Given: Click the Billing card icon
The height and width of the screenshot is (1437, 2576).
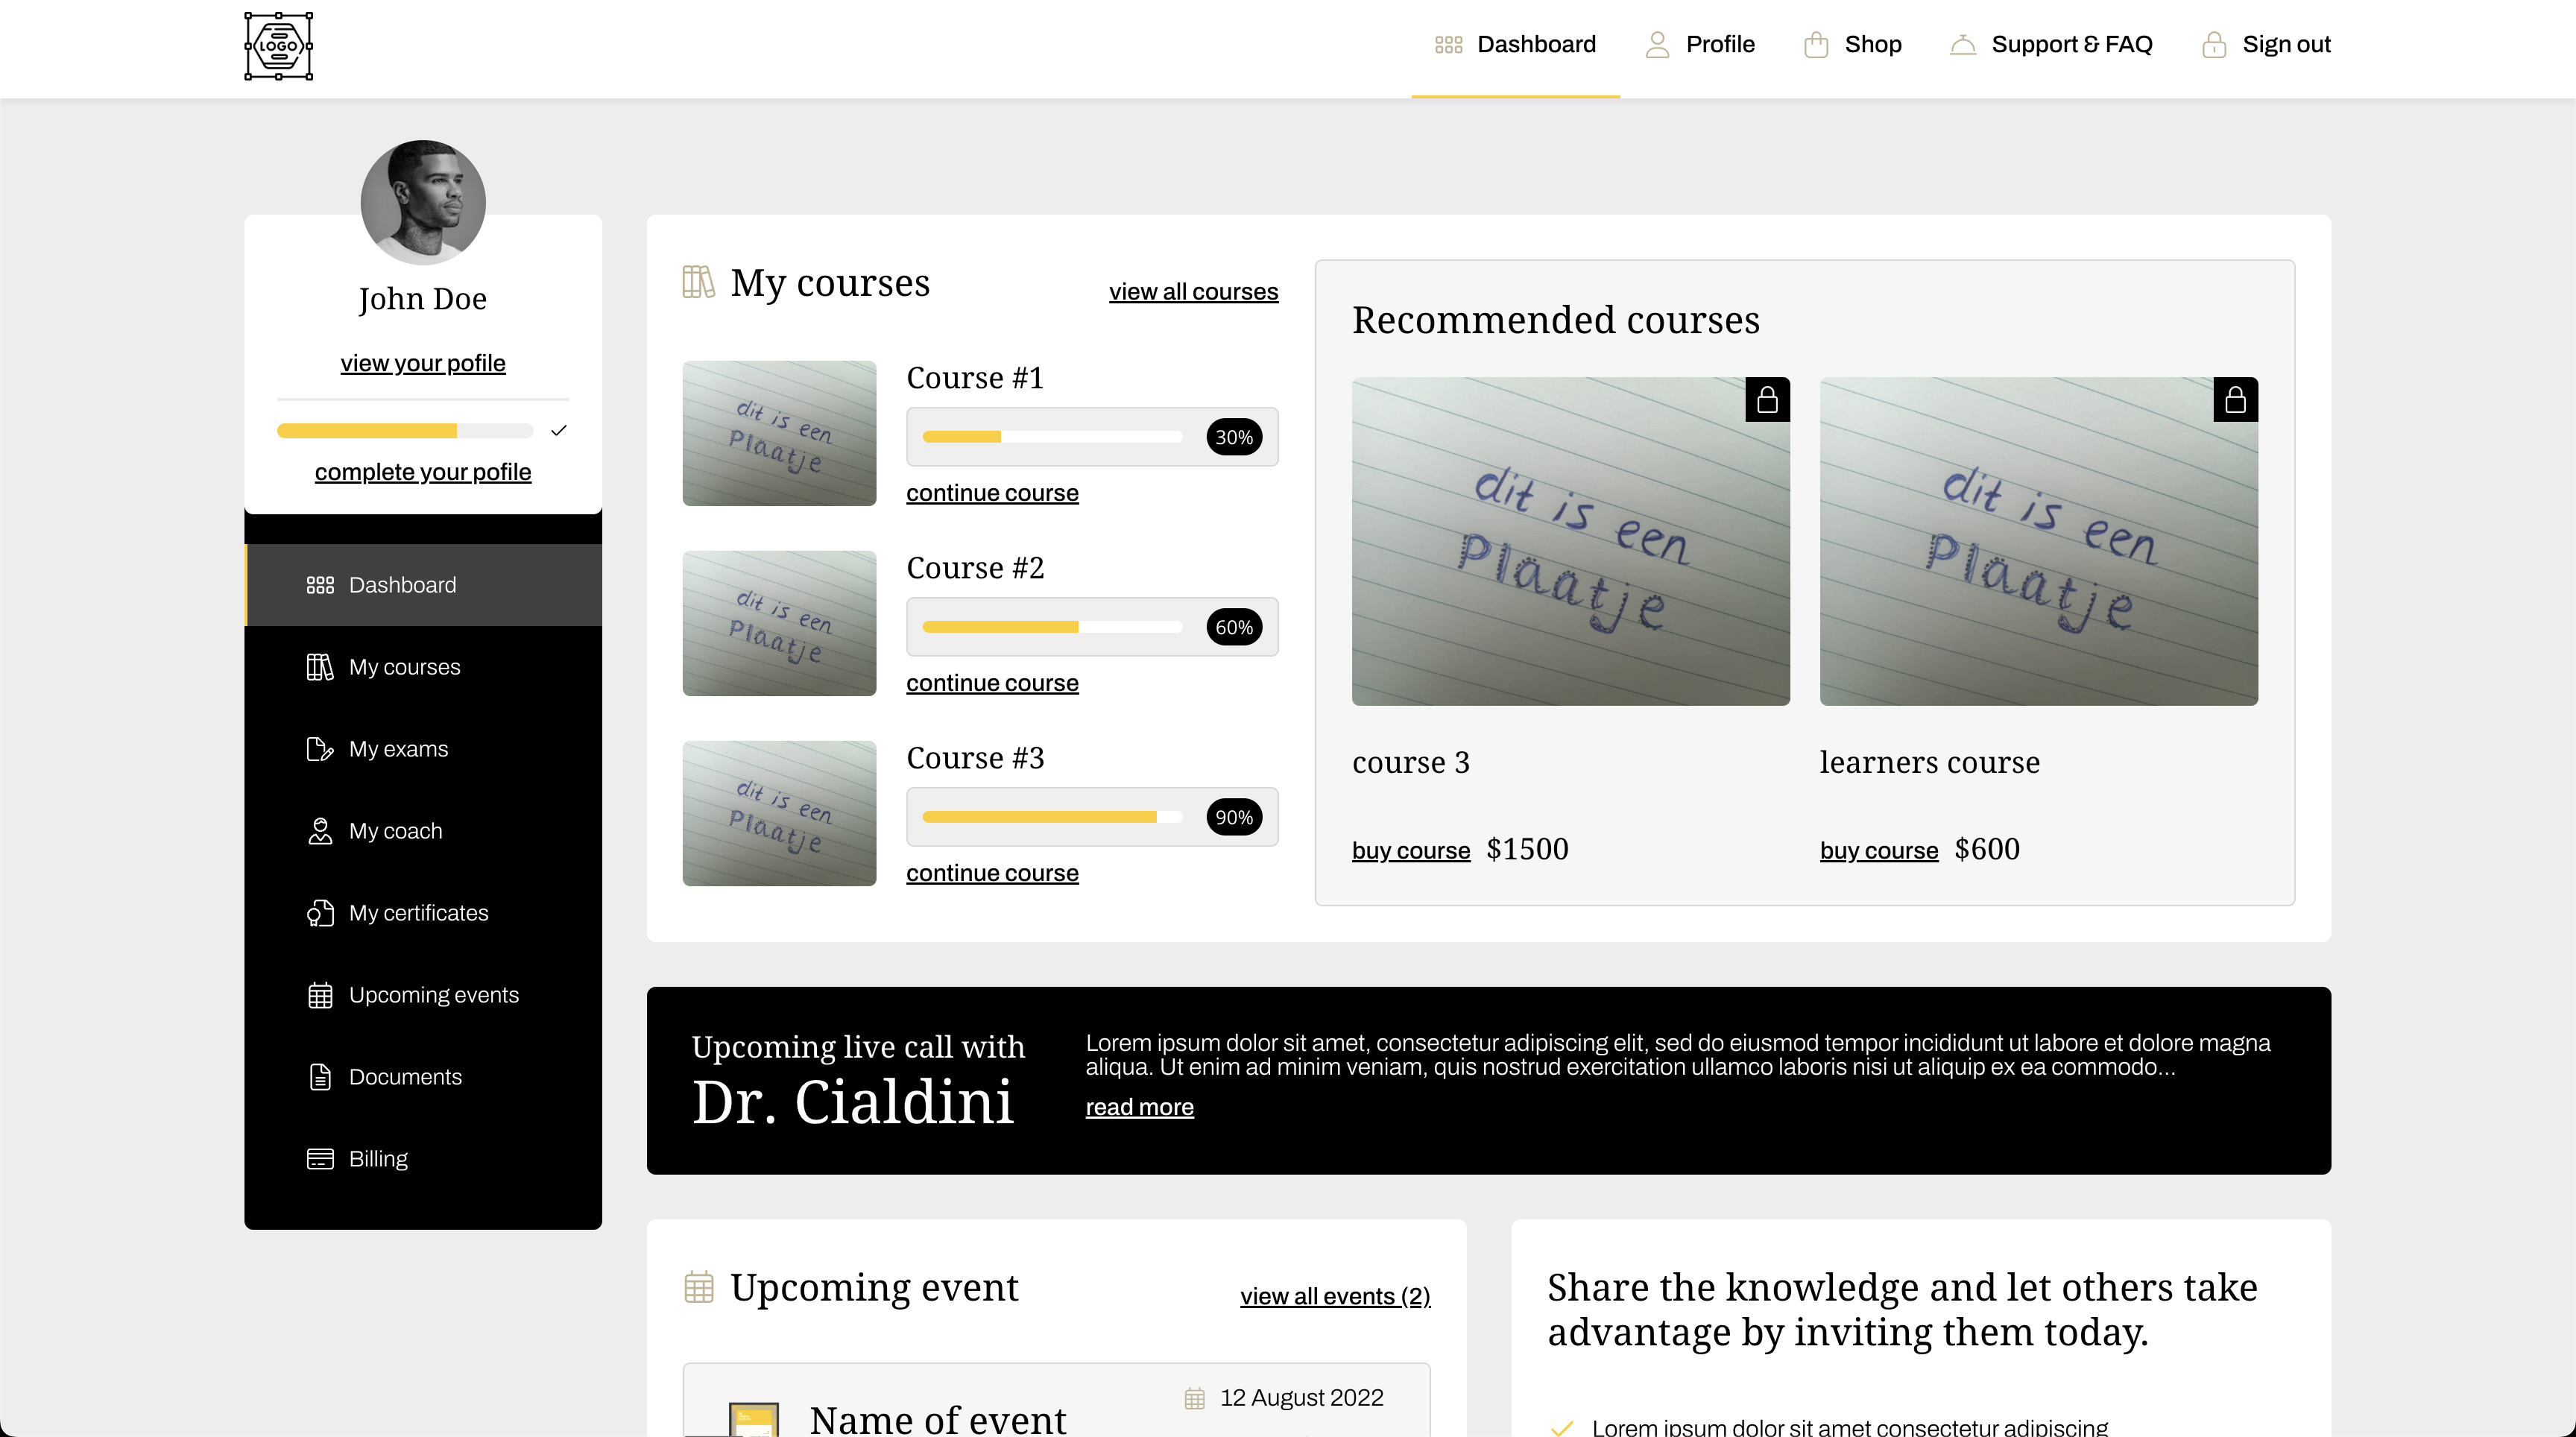Looking at the screenshot, I should point(319,1159).
